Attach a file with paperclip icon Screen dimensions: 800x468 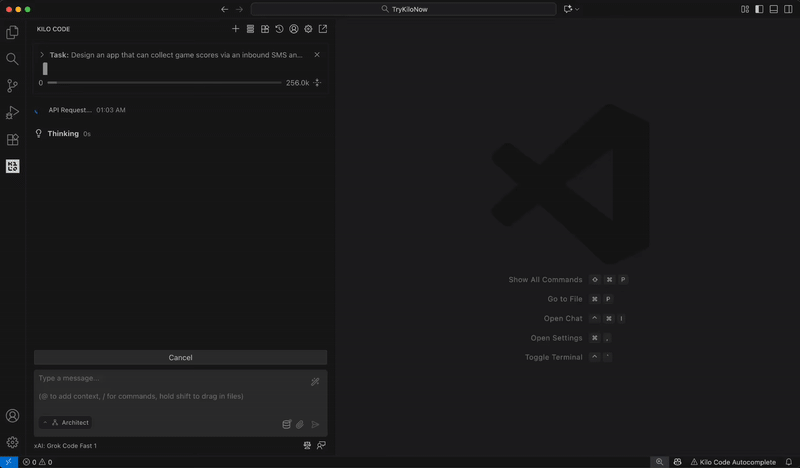pos(300,424)
